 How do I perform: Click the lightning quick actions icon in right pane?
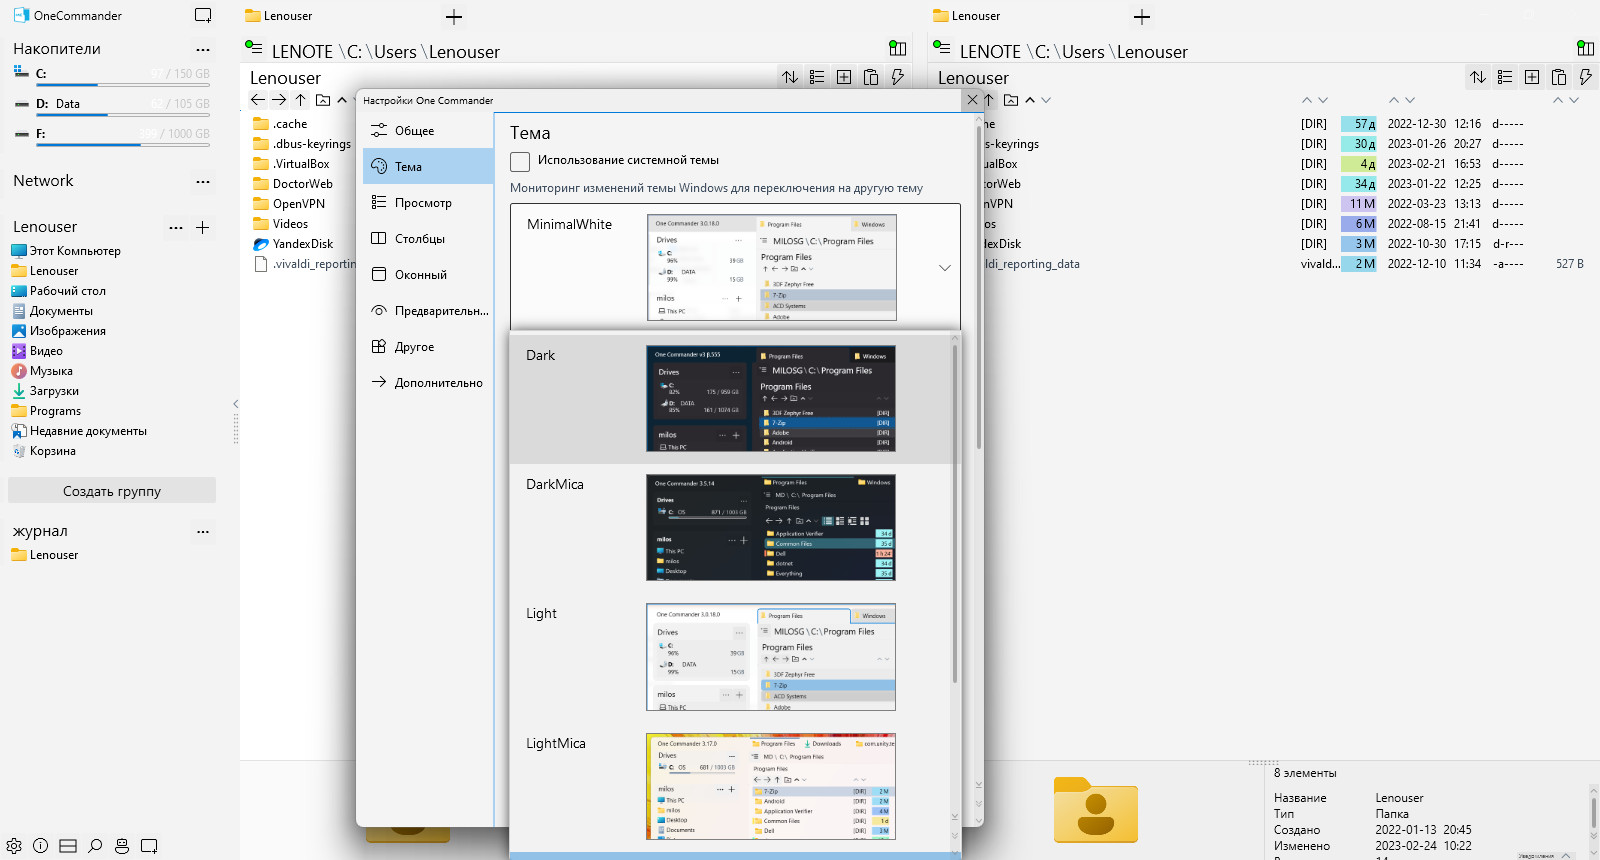coord(1585,77)
